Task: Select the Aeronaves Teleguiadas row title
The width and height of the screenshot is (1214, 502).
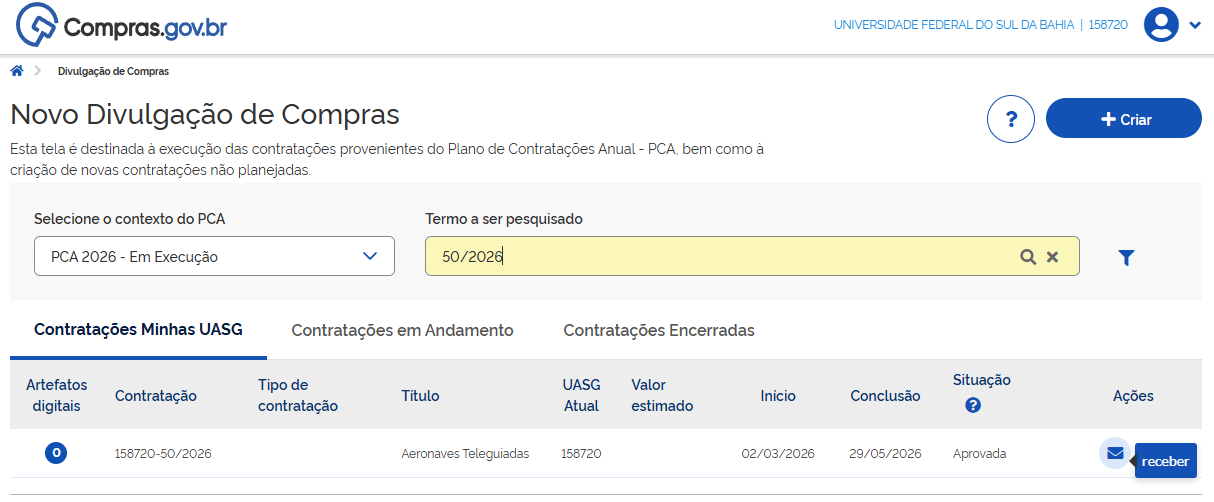Action: (x=465, y=453)
